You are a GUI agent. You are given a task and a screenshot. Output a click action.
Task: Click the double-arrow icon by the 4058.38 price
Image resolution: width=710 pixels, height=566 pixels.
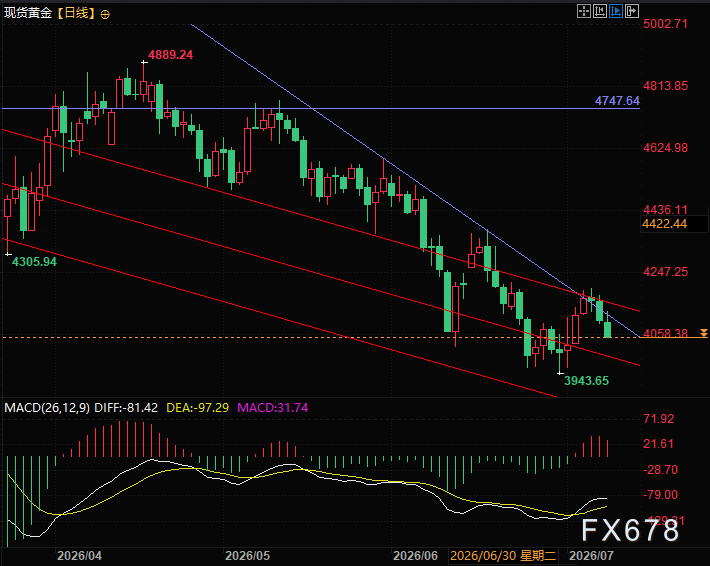[x=704, y=333]
